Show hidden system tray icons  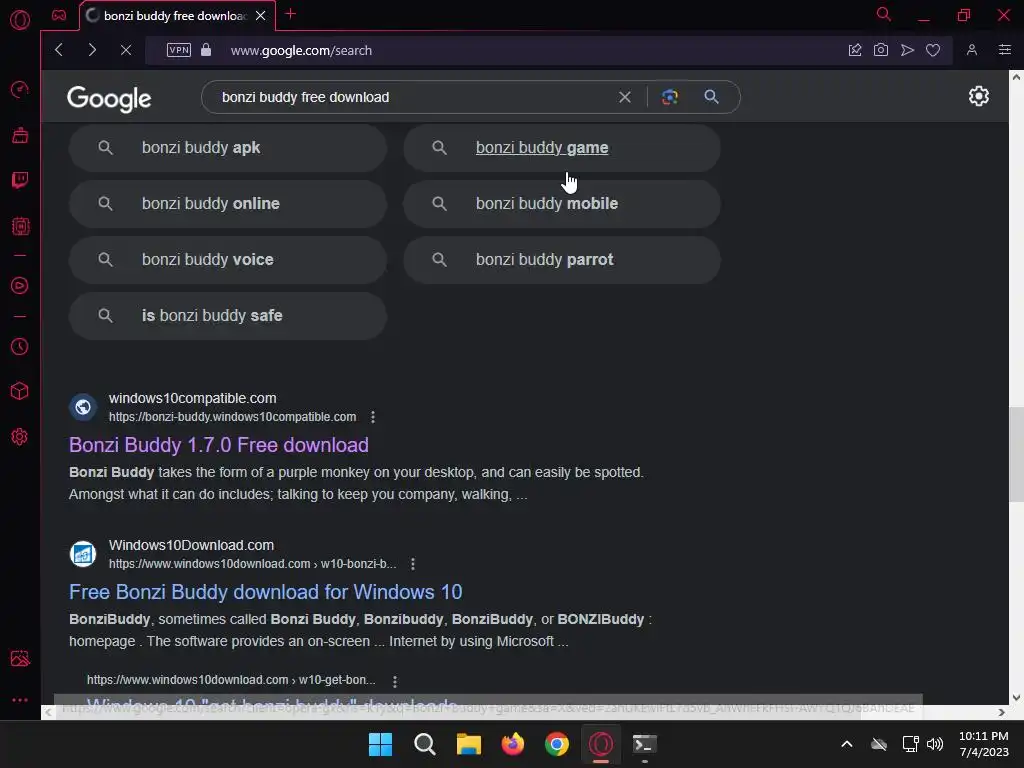tap(846, 744)
